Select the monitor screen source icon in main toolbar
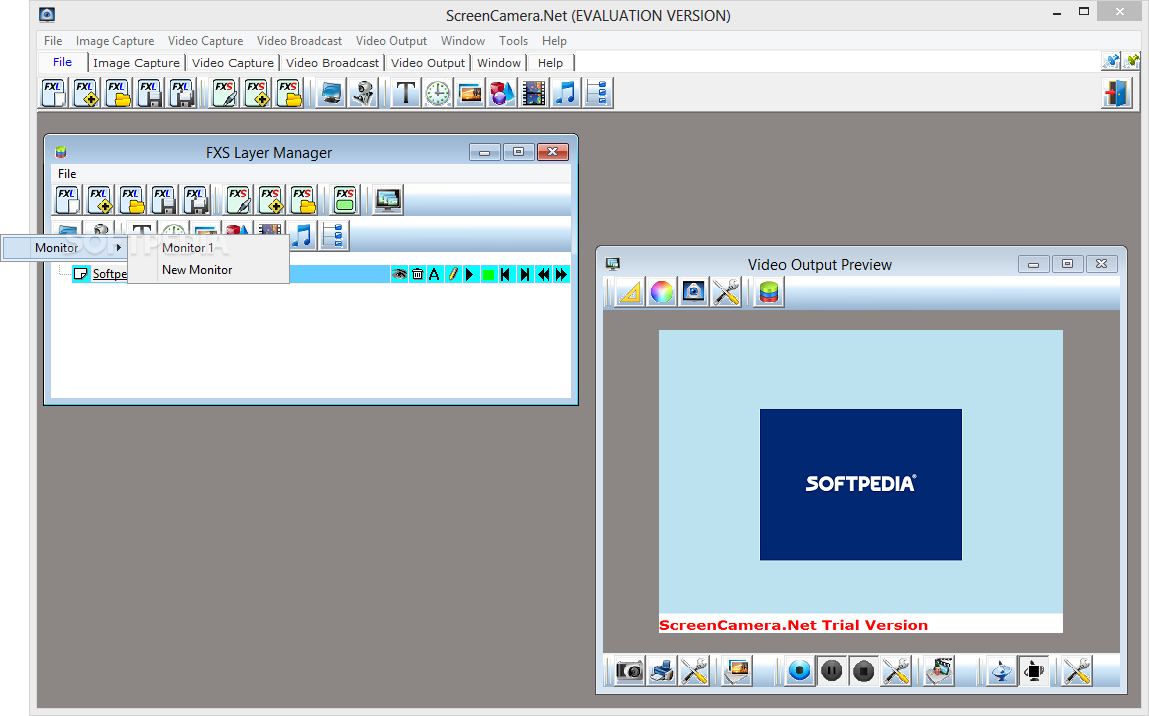 pos(331,94)
